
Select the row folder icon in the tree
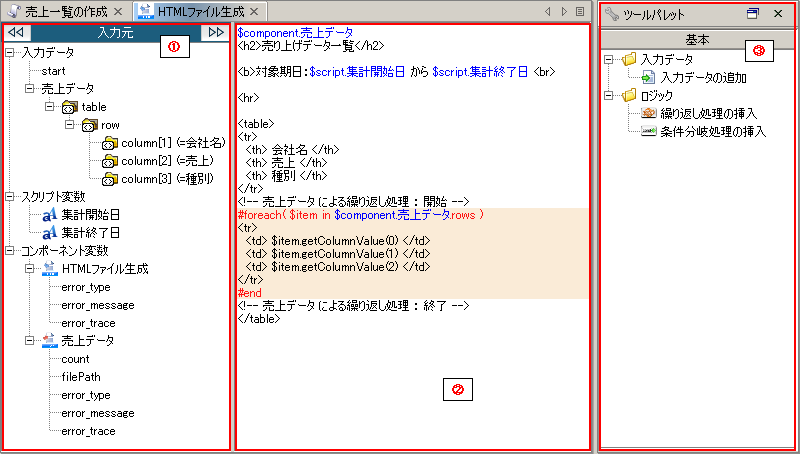[x=88, y=125]
